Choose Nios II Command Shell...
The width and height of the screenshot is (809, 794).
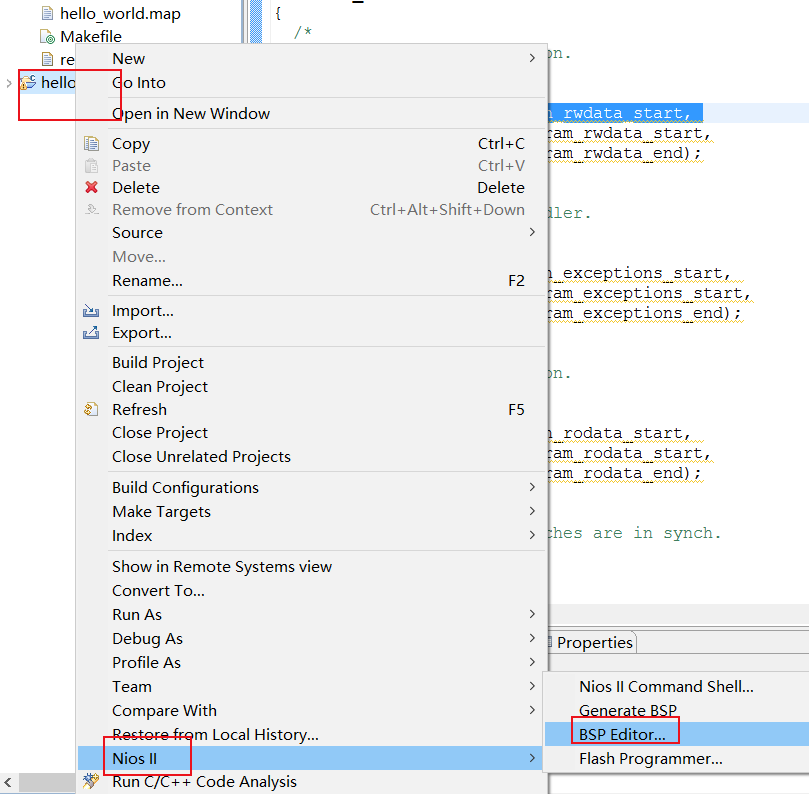(x=677, y=687)
